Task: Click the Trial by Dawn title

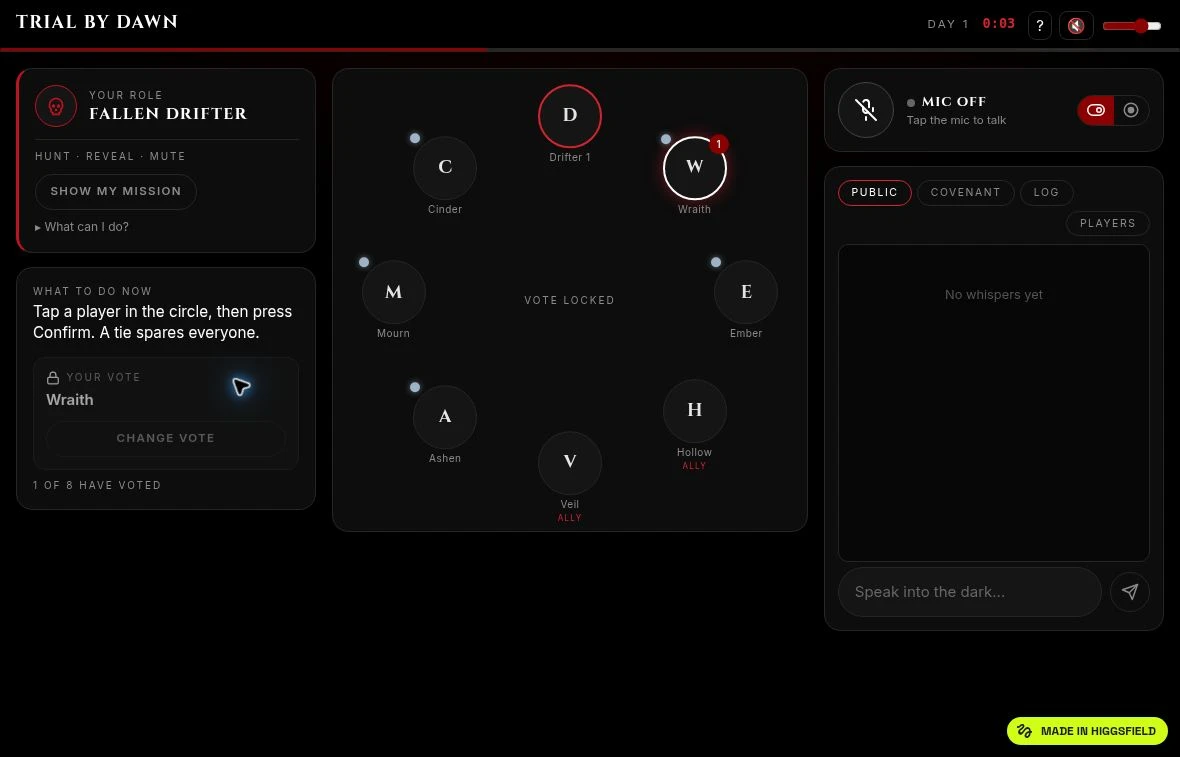Action: click(97, 22)
